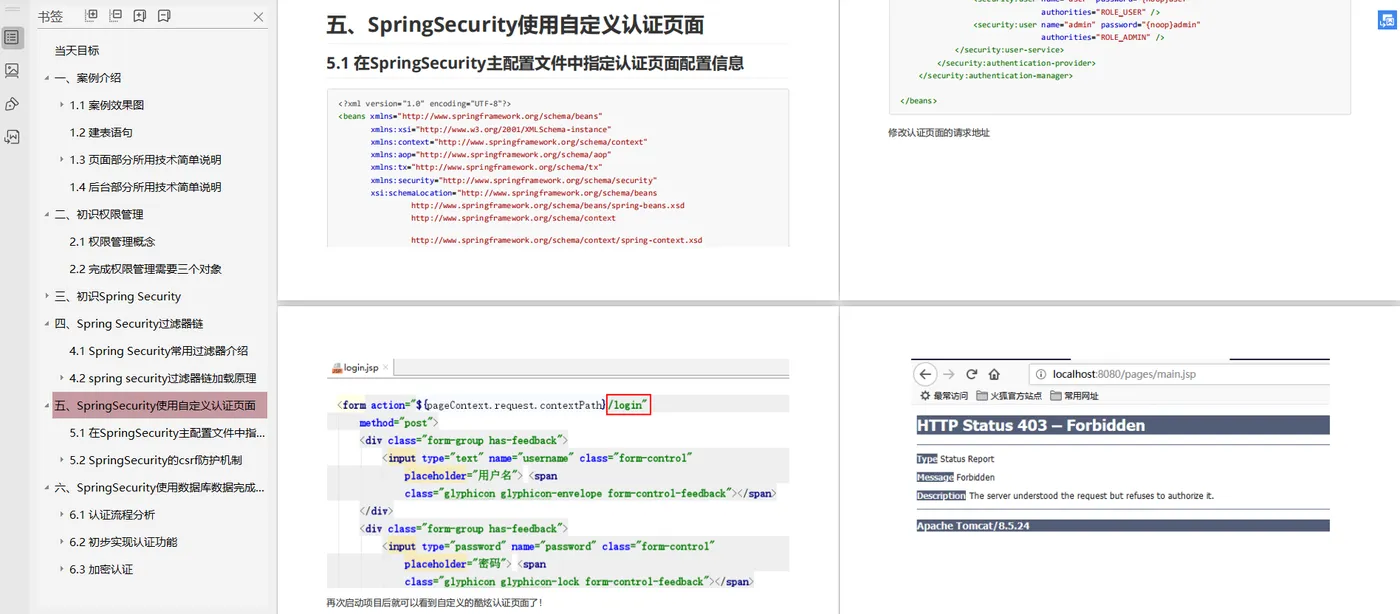Click the expand all bookmarks icon
This screenshot has height=614, width=1400.
pyautogui.click(x=91, y=16)
